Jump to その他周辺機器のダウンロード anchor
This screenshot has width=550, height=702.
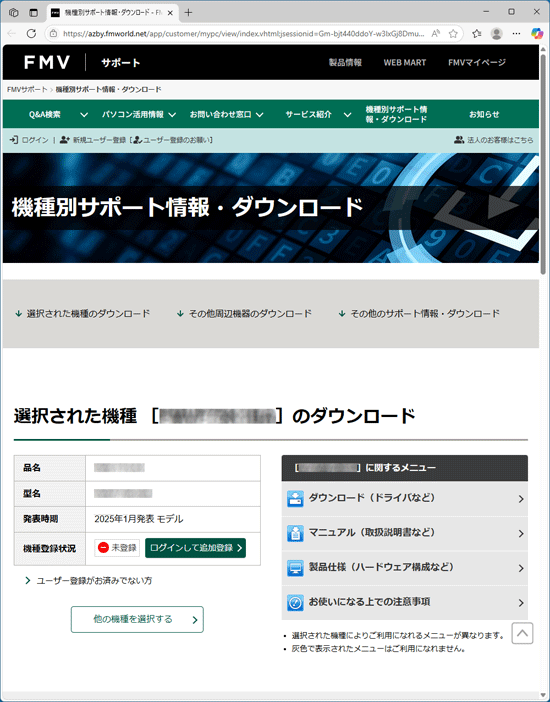[x=250, y=314]
